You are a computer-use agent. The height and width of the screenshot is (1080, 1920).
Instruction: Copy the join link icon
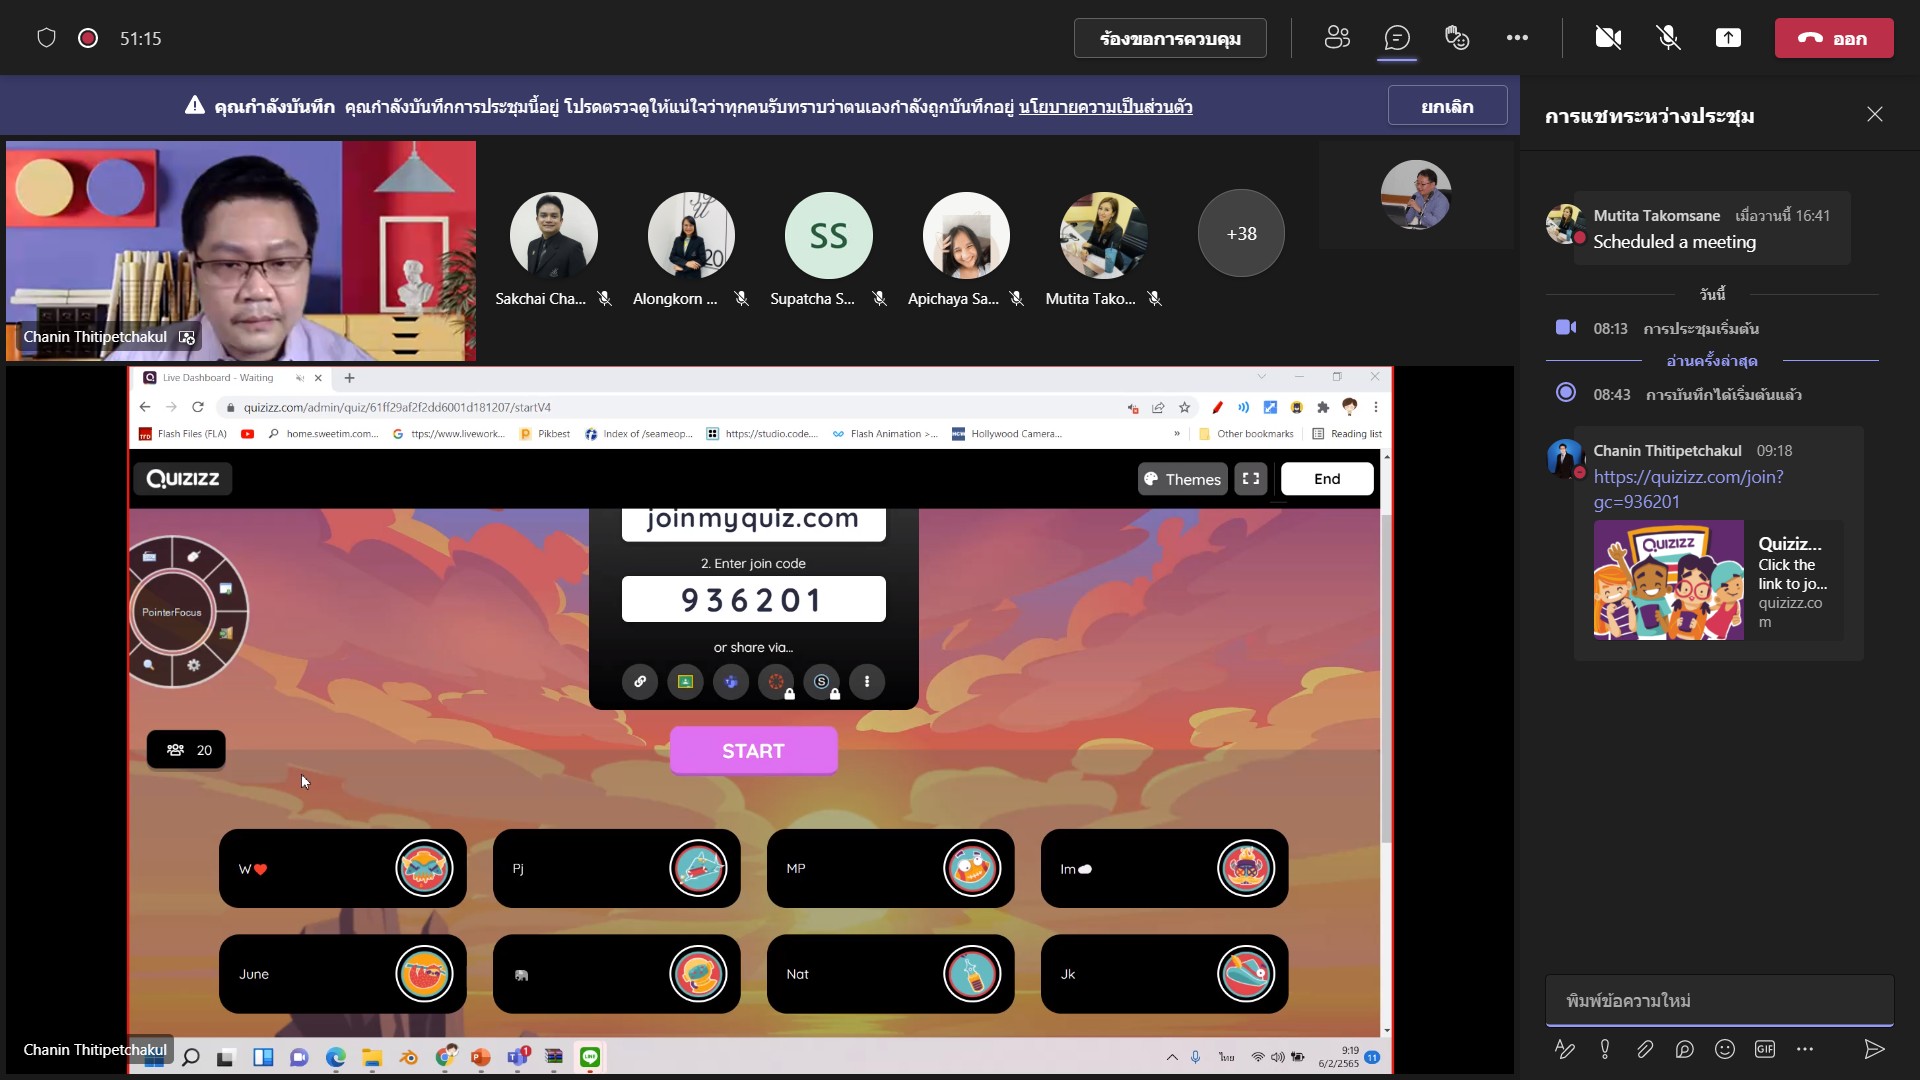coord(640,682)
